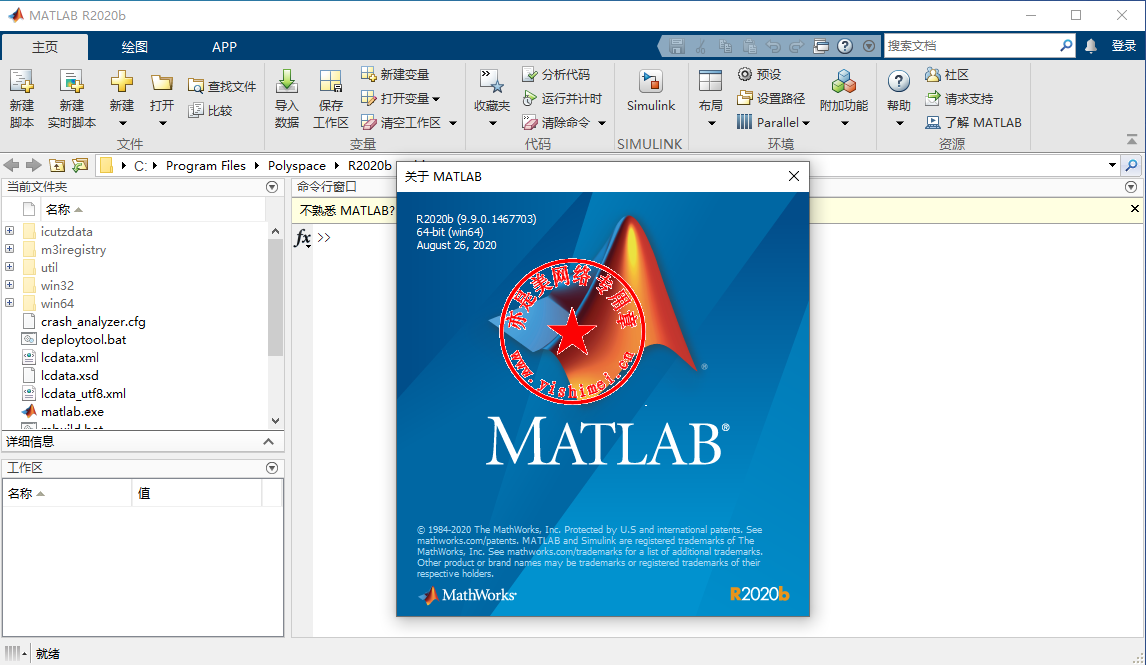
Task: Open 社区 community
Action: tap(947, 75)
